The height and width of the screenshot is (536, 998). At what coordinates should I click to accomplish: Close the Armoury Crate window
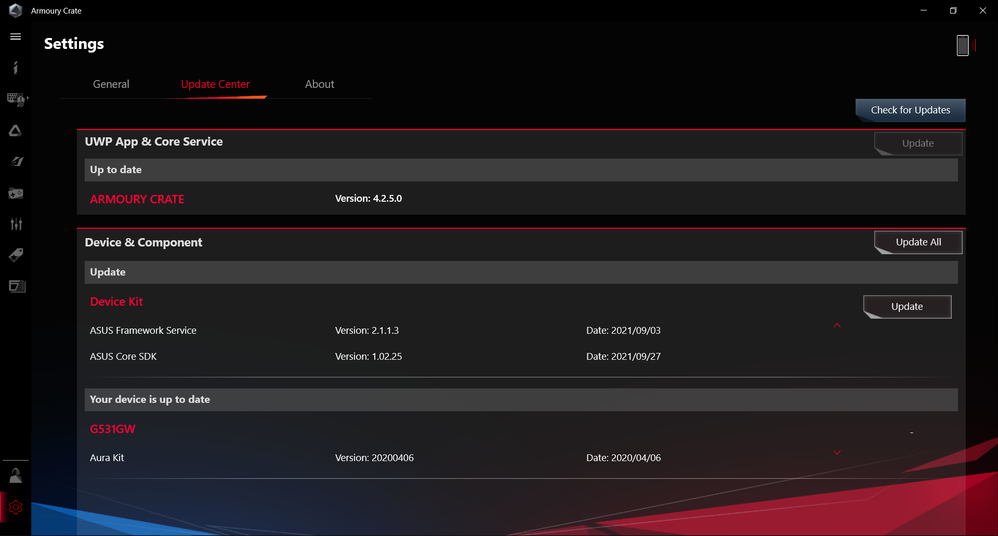(x=983, y=10)
